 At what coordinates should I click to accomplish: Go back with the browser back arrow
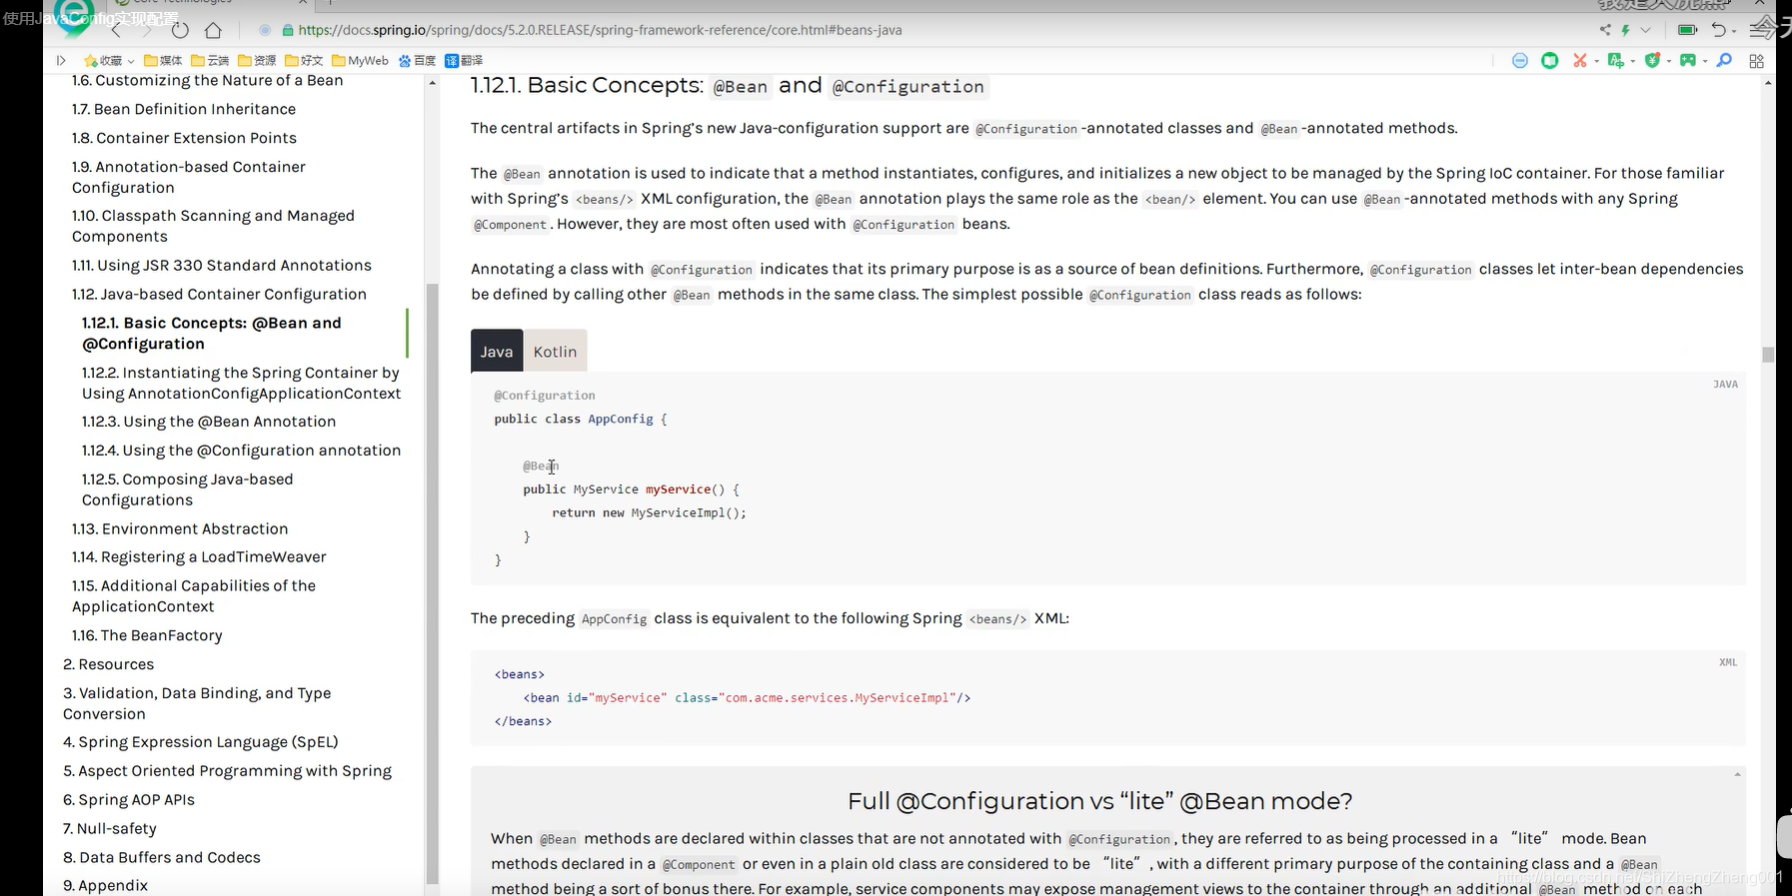coord(117,31)
